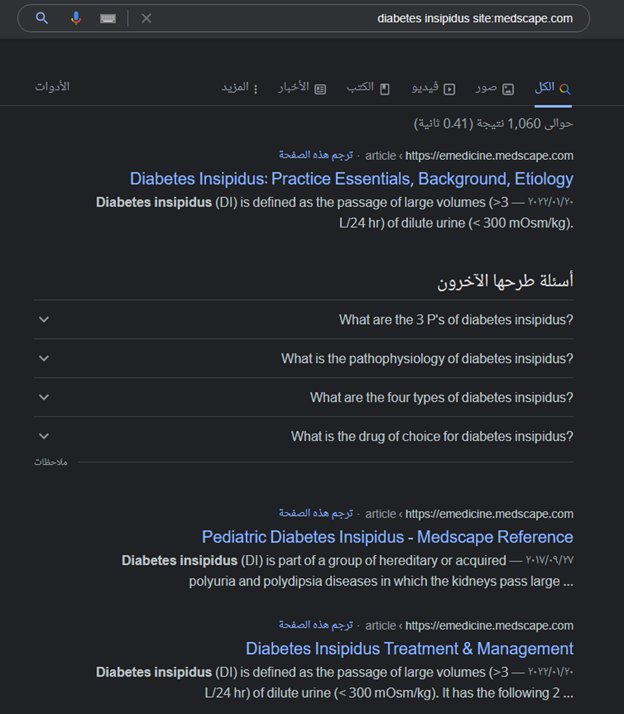Open "Diabetes Insipidus: Practice Essentials" result
The height and width of the screenshot is (714, 624).
[351, 179]
